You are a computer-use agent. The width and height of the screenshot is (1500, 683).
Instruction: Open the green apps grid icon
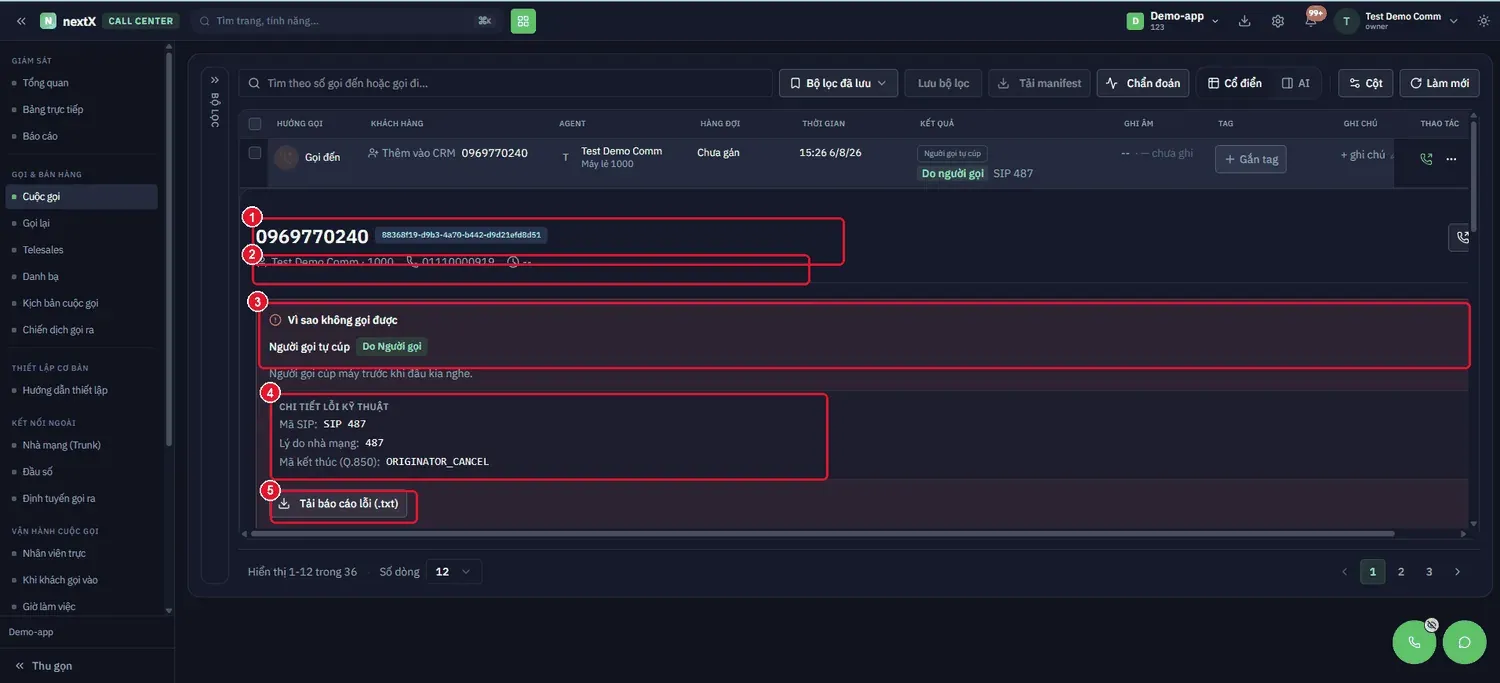pos(523,21)
